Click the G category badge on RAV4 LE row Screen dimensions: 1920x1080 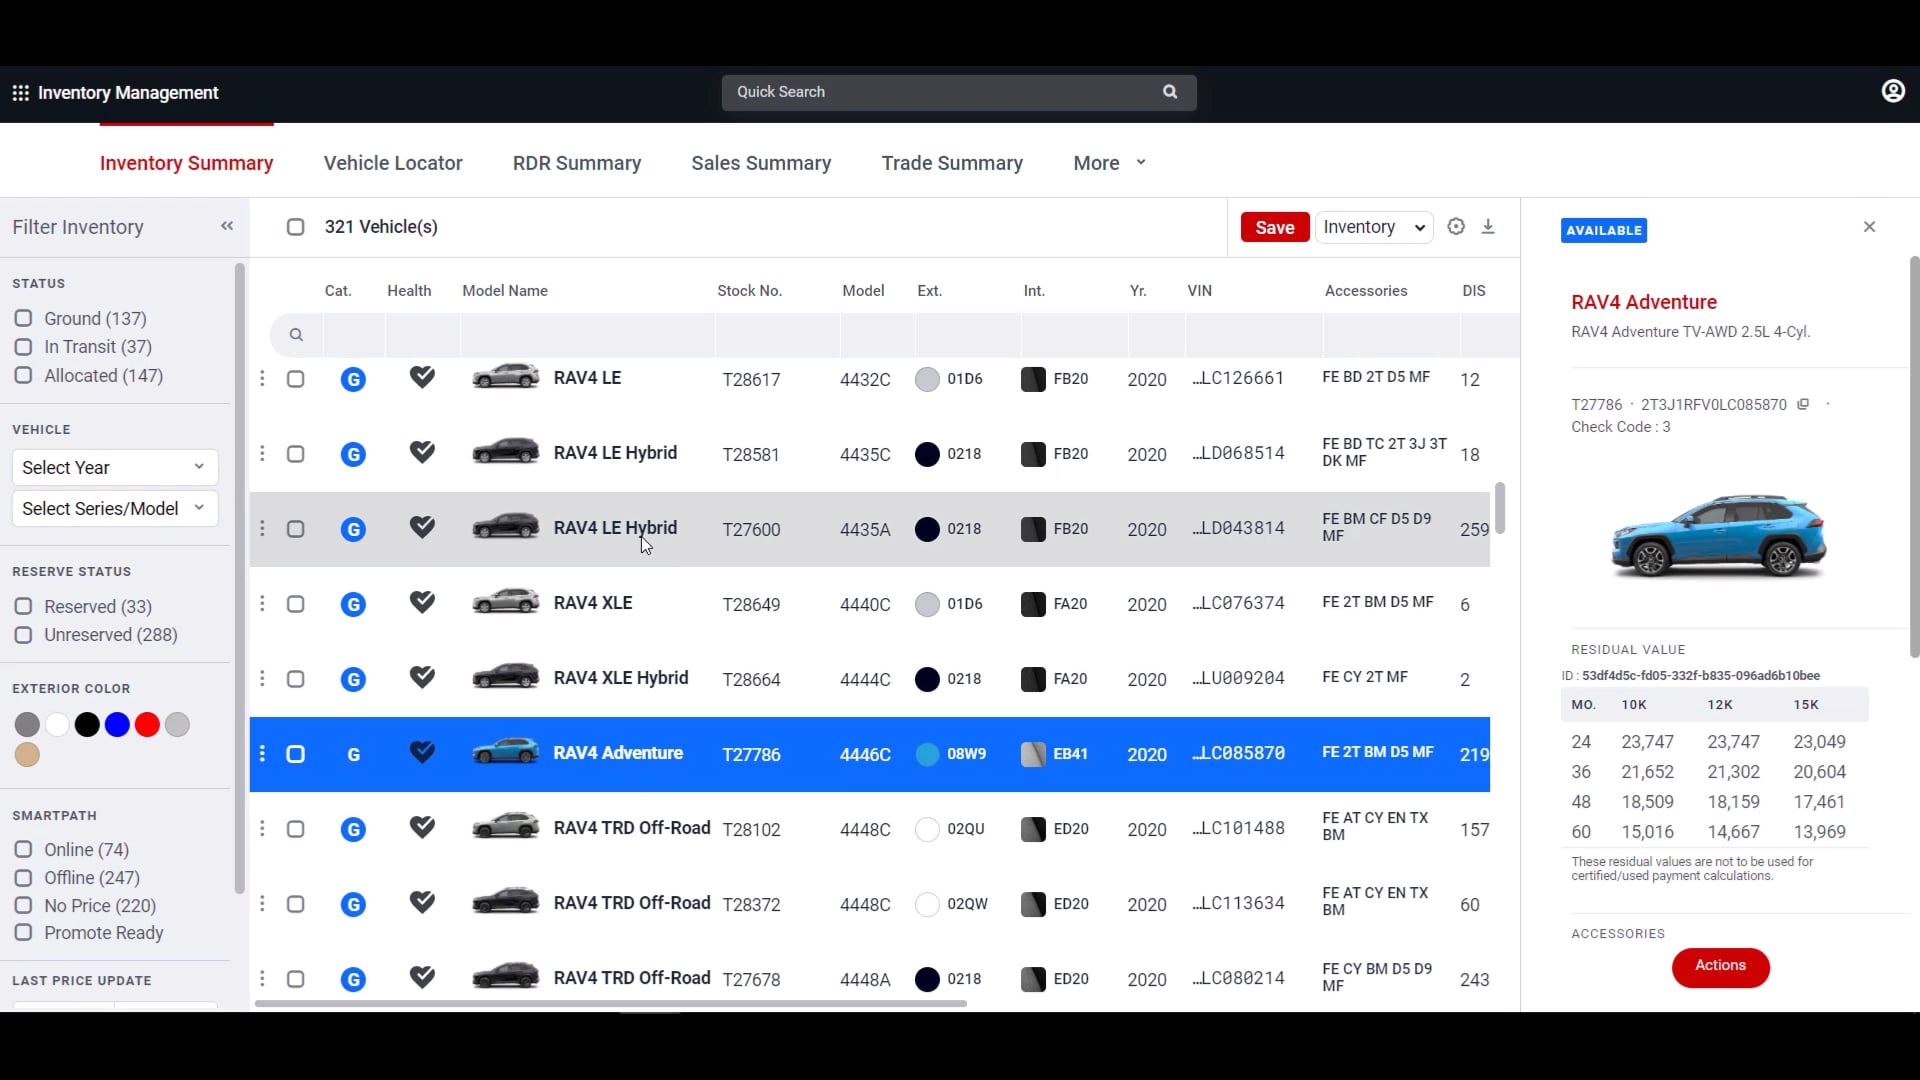tap(353, 379)
